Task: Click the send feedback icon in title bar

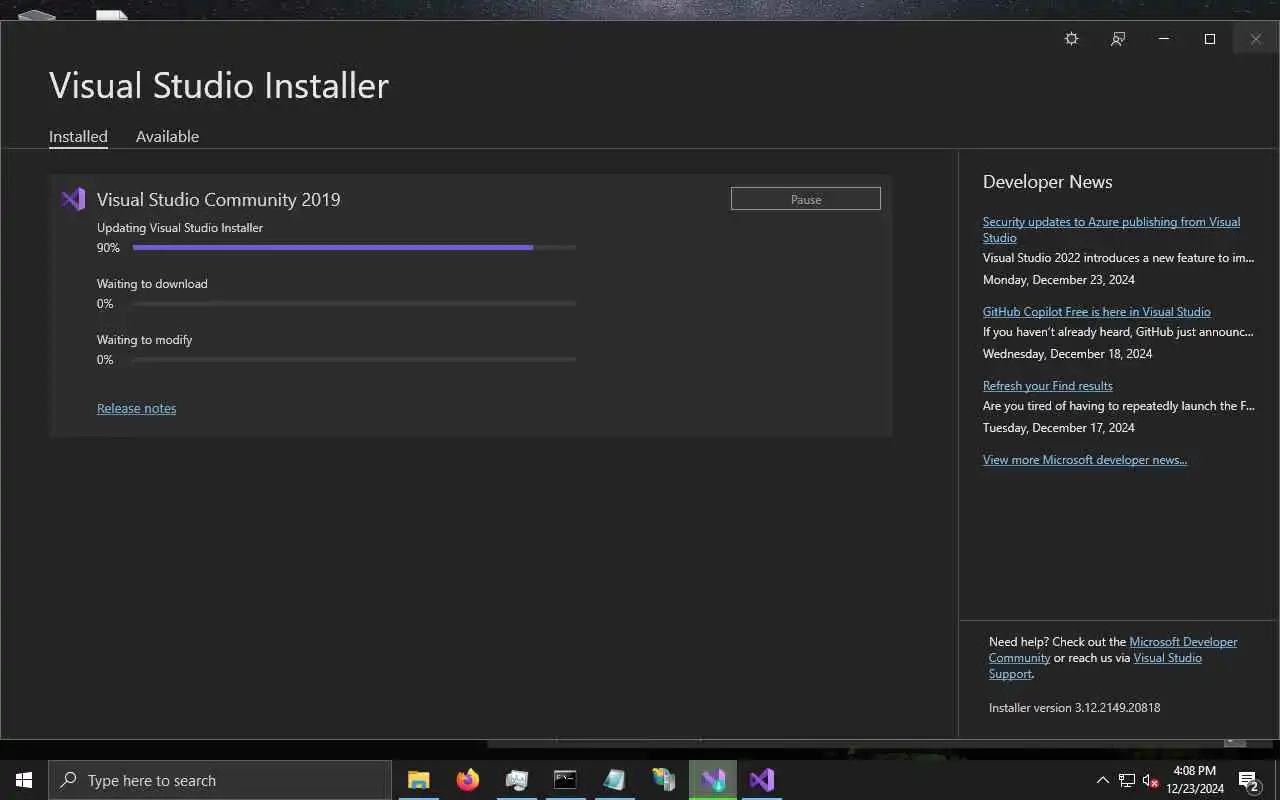Action: tap(1118, 39)
